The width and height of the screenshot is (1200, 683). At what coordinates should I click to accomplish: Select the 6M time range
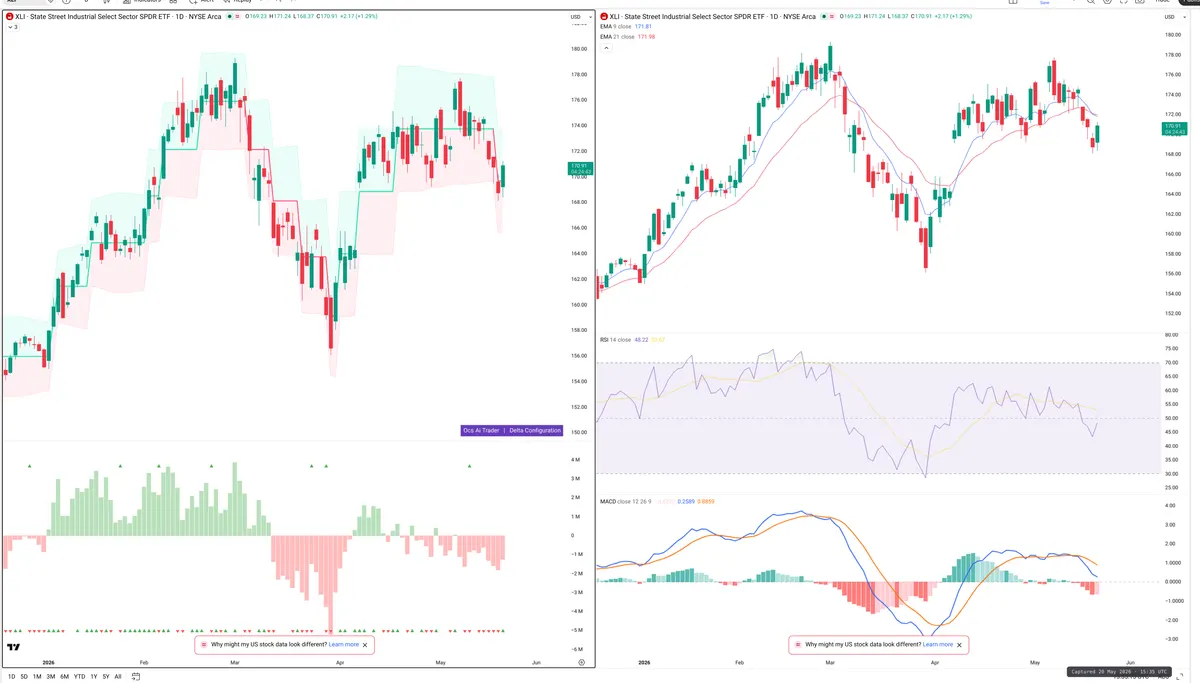(64, 677)
